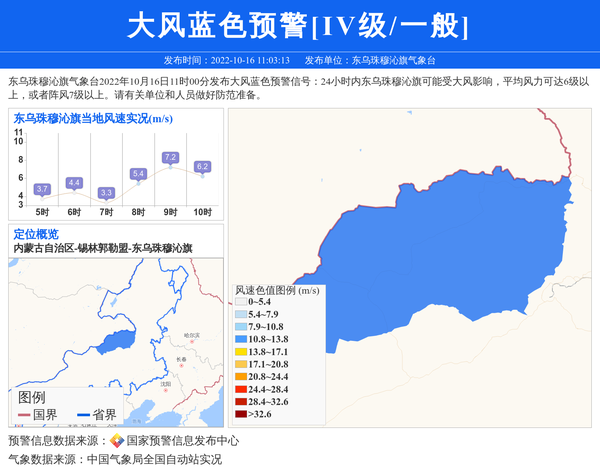Image resolution: width=600 pixels, height=471 pixels.
Task: Click the 4.4 wind speed data label
Action: pos(74,183)
